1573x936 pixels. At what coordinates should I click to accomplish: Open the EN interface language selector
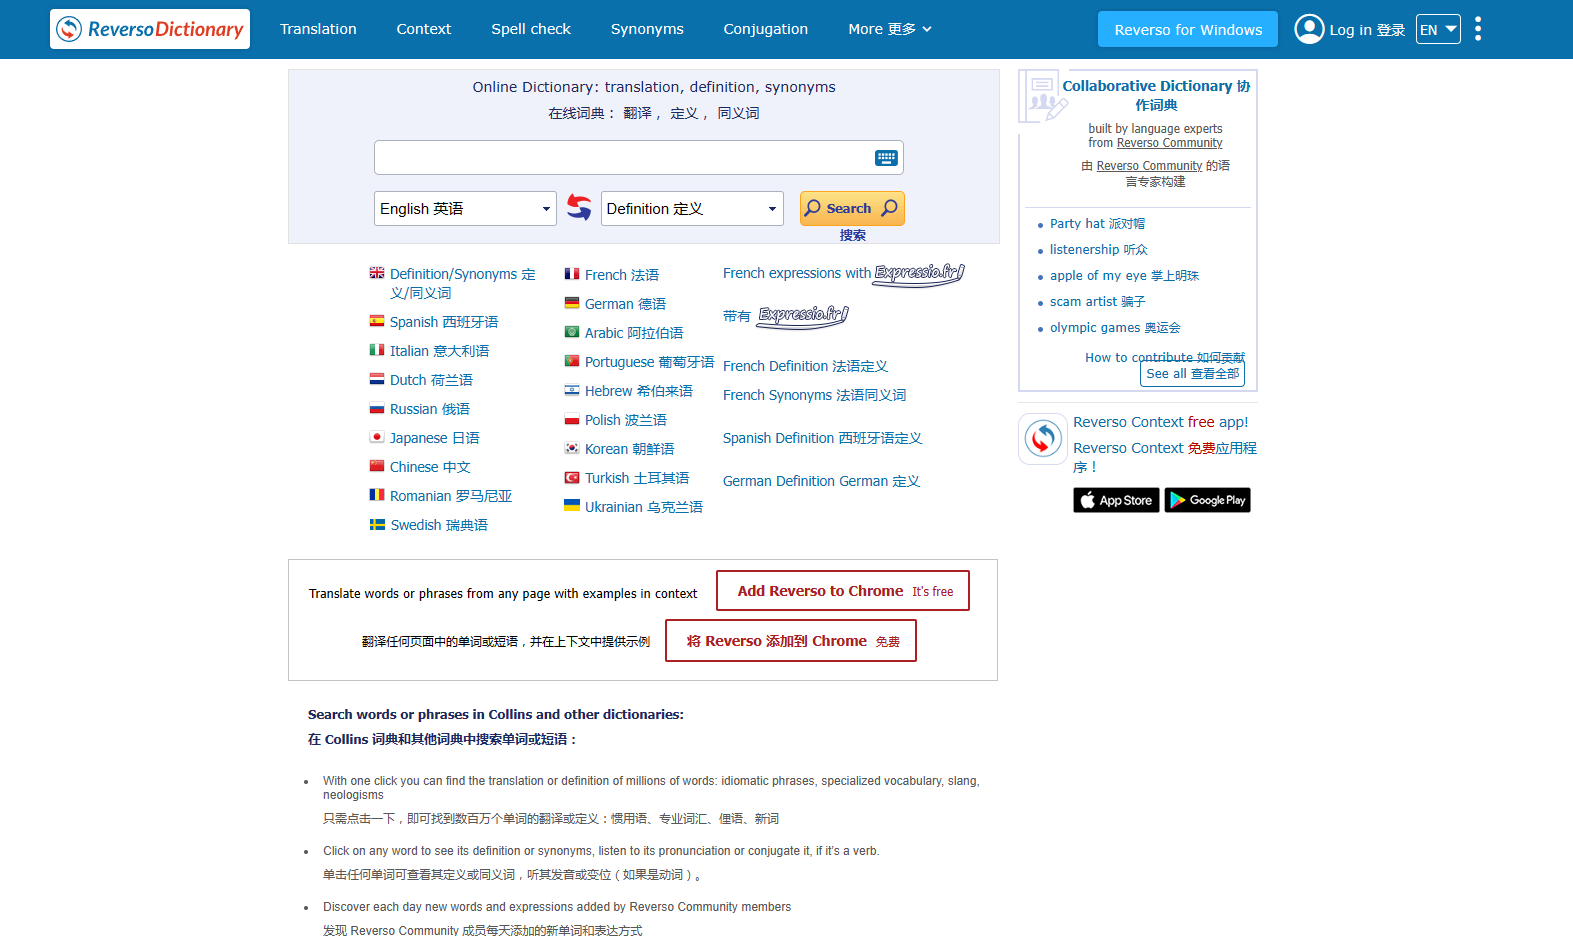click(x=1438, y=29)
